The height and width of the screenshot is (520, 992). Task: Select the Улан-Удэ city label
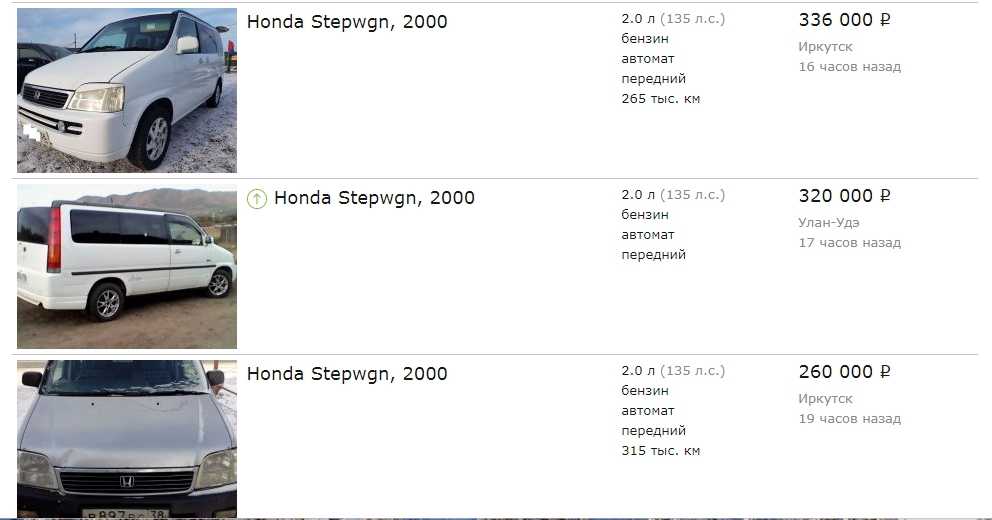828,222
